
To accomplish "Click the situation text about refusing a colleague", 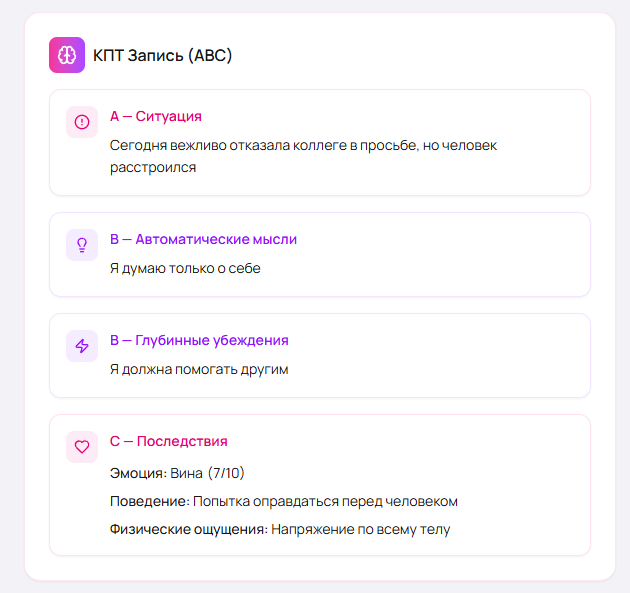I will (x=303, y=156).
